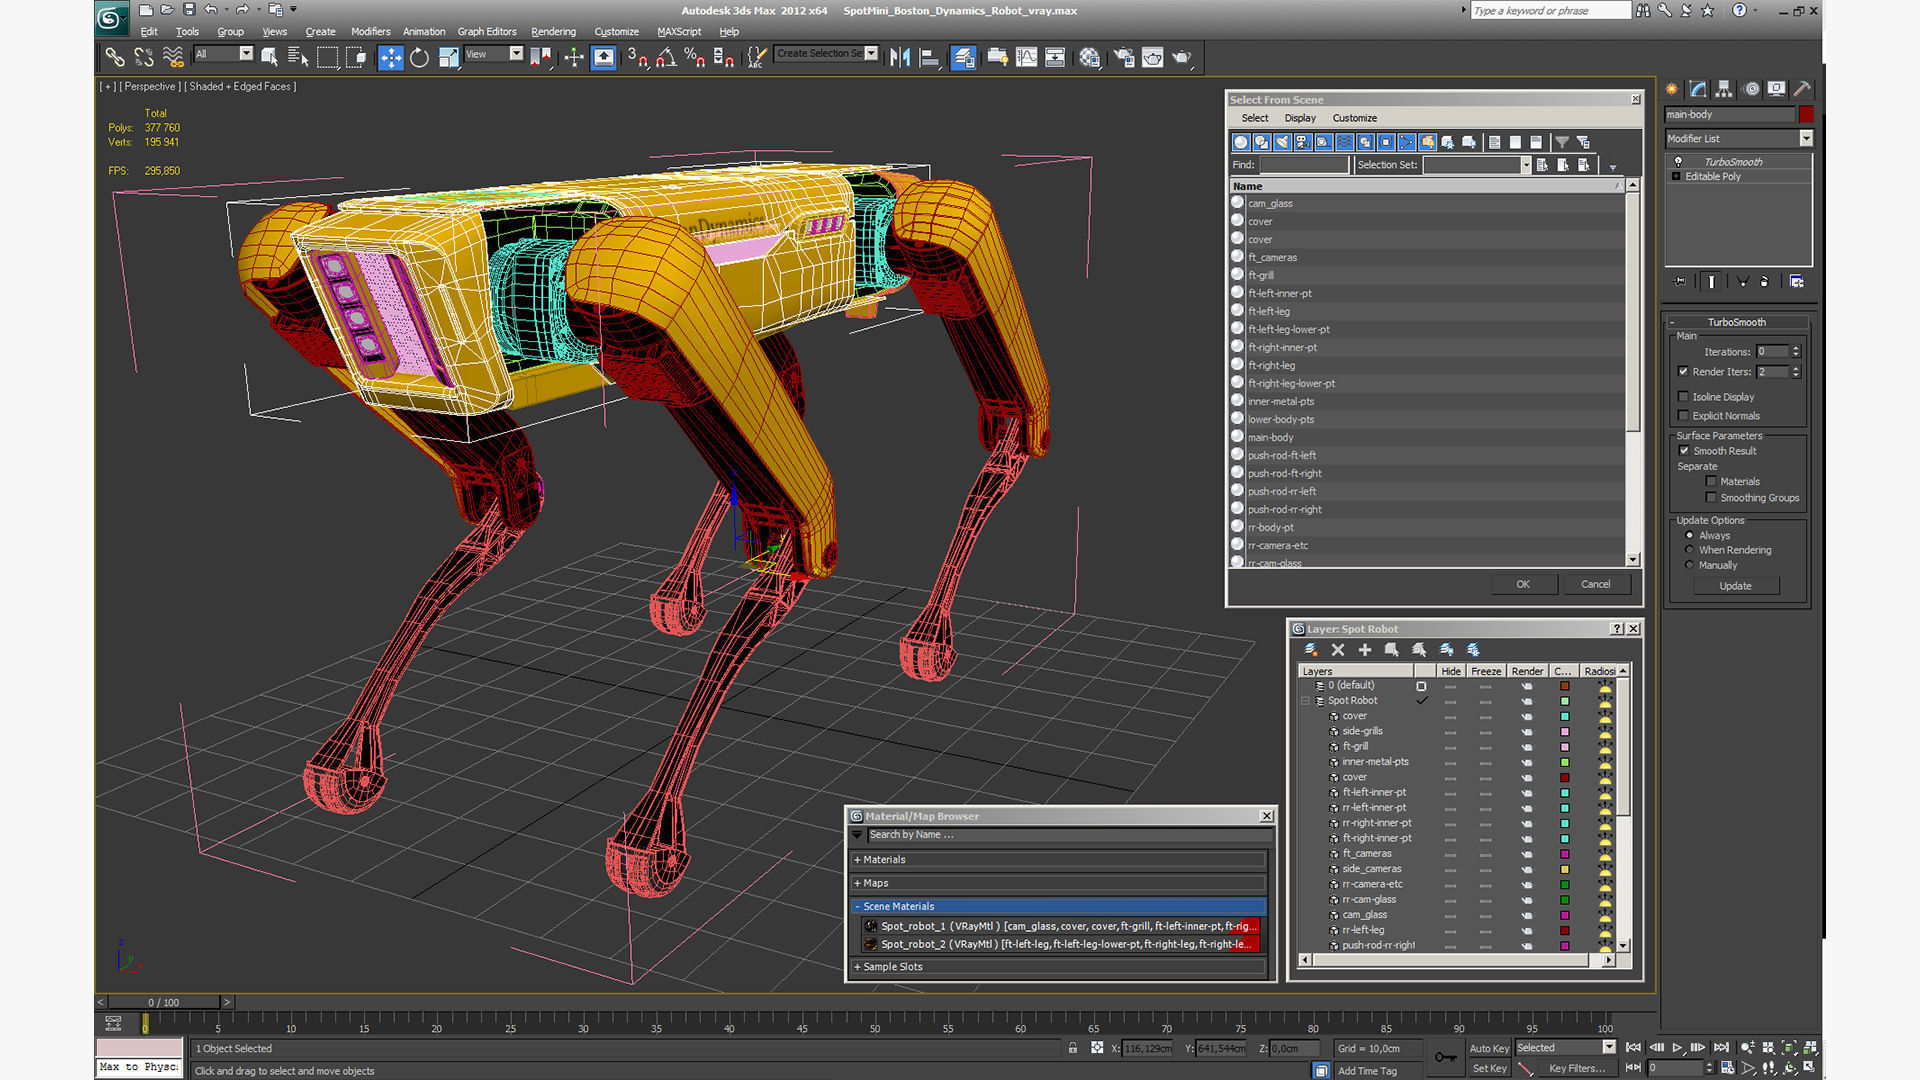Select the When Rendering update option
1920x1080 pixels.
pos(1690,550)
